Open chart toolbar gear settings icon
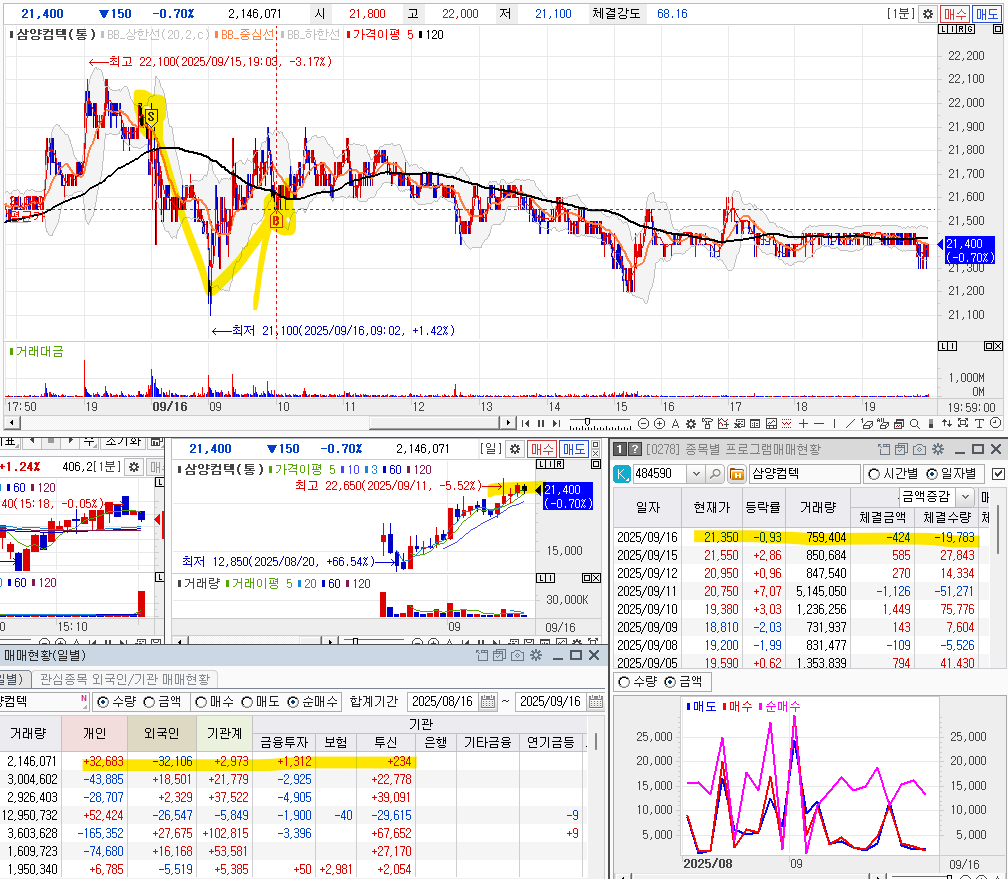This screenshot has width=1008, height=879. click(691, 423)
